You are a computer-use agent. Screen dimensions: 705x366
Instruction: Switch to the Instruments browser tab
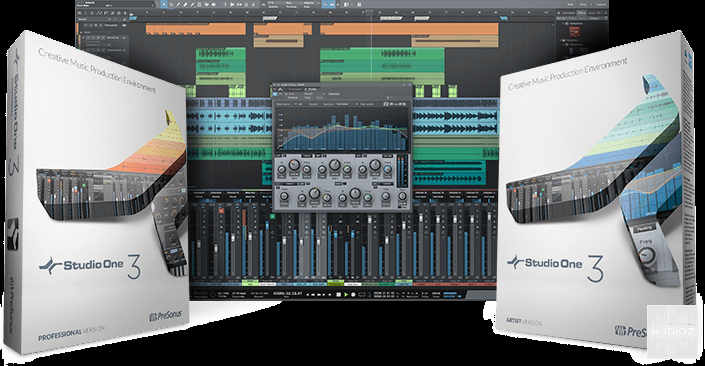coord(568,13)
